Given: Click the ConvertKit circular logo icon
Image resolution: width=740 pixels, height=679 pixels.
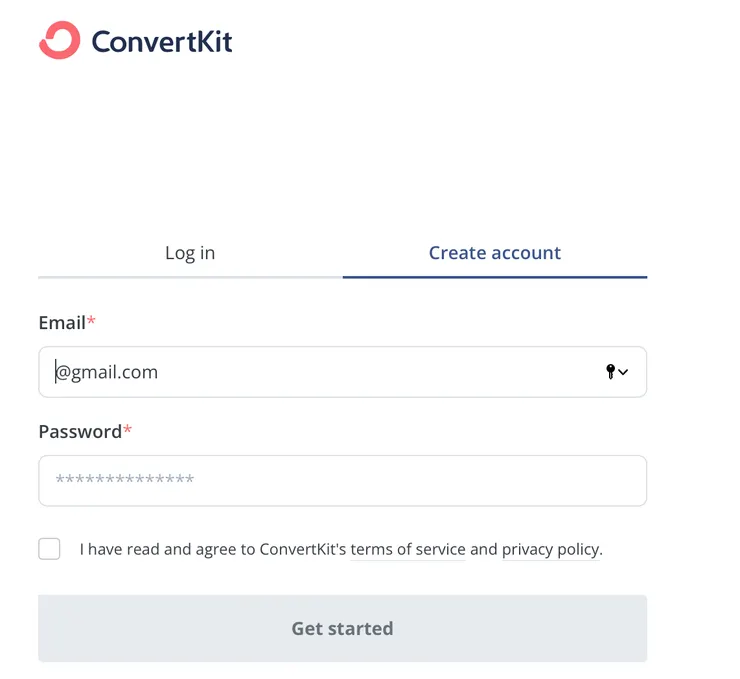Looking at the screenshot, I should (x=59, y=41).
